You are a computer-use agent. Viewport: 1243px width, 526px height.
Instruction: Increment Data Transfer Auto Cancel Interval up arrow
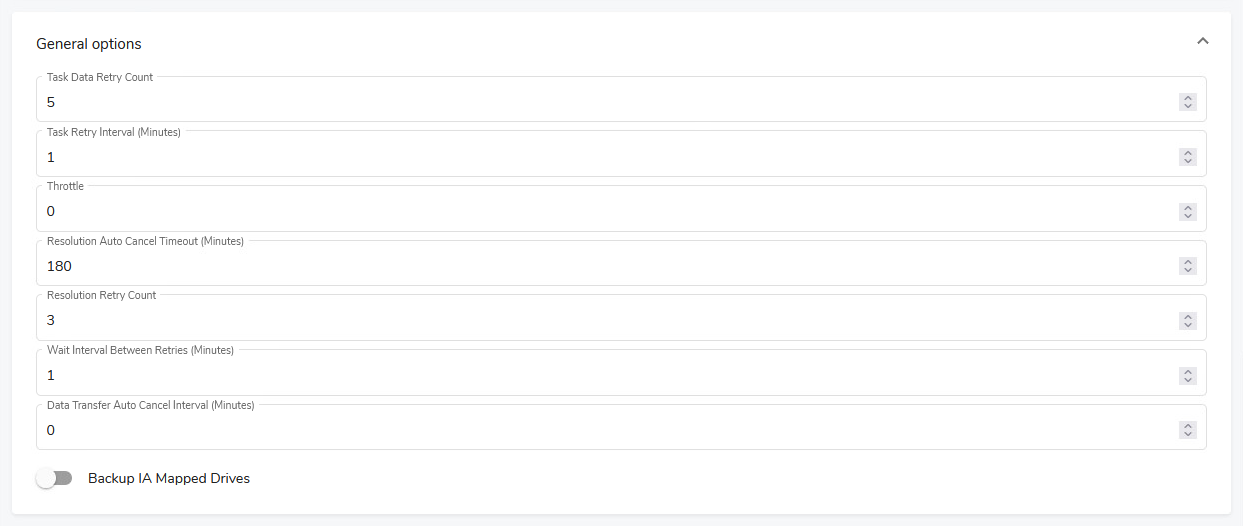point(1188,425)
